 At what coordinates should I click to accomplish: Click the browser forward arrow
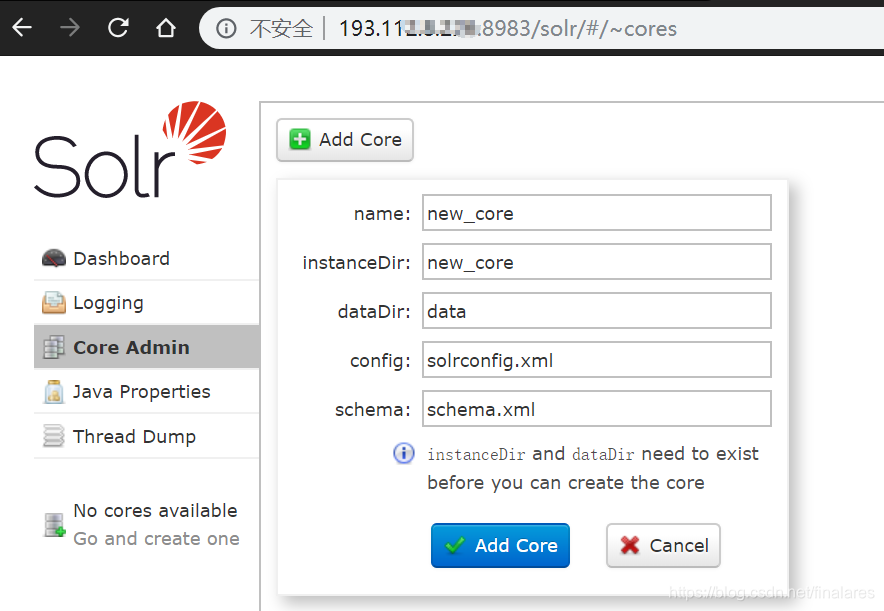[x=70, y=27]
